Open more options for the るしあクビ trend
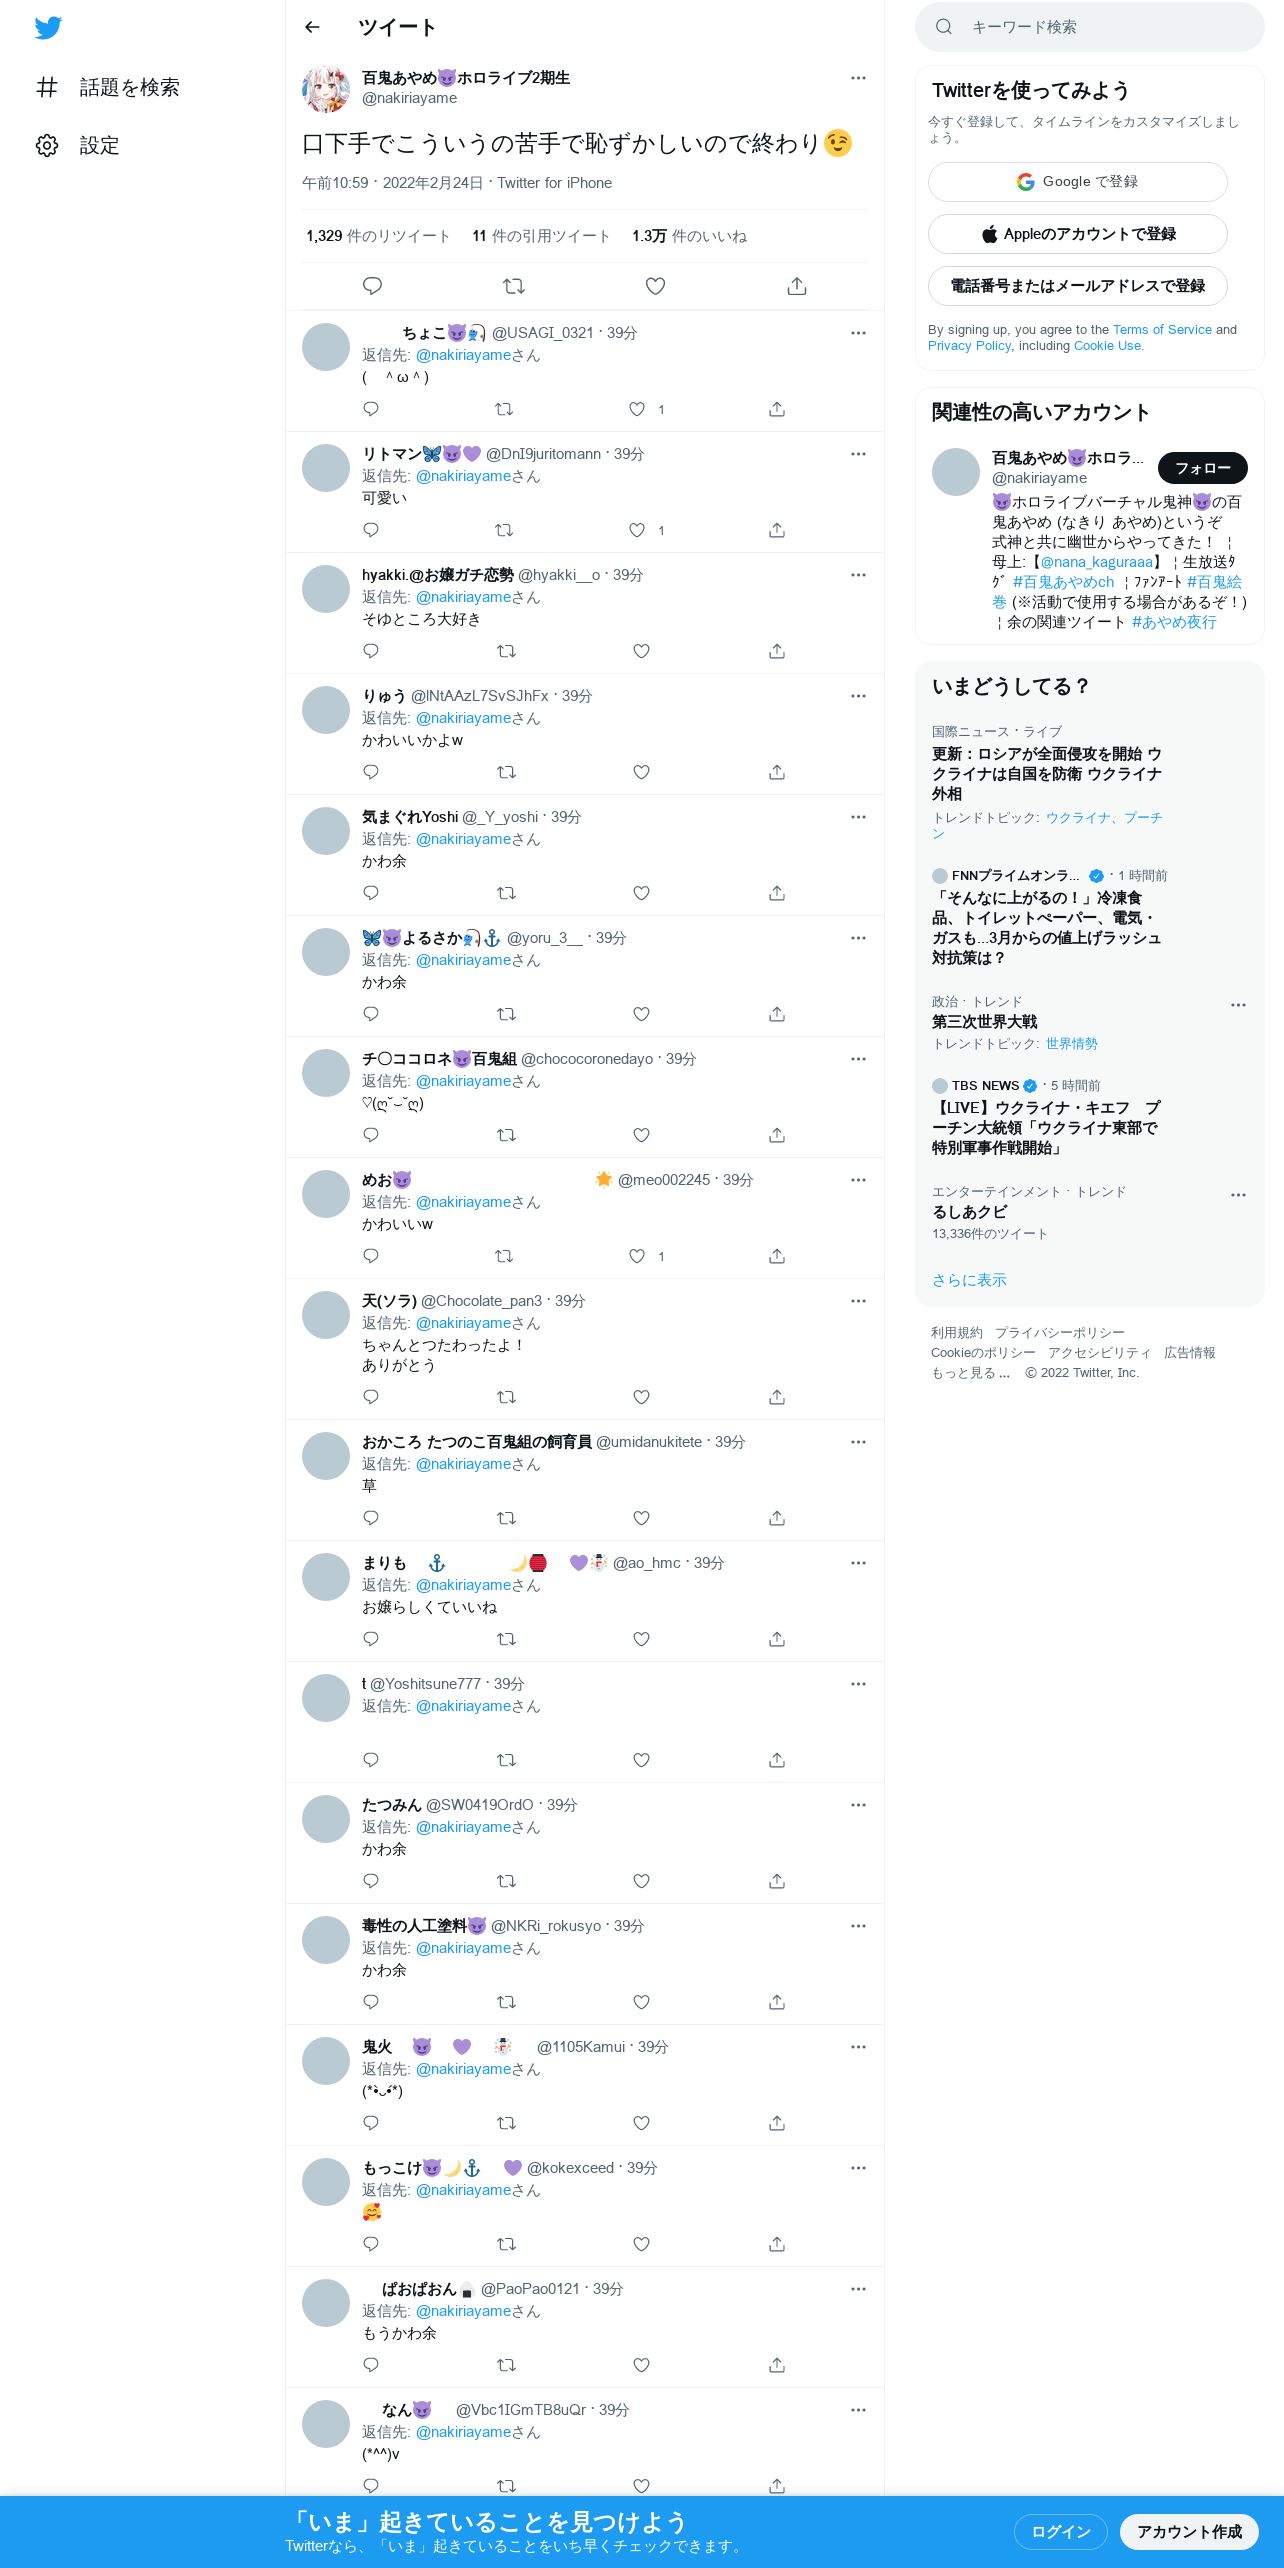The height and width of the screenshot is (2568, 1284). point(1238,1195)
